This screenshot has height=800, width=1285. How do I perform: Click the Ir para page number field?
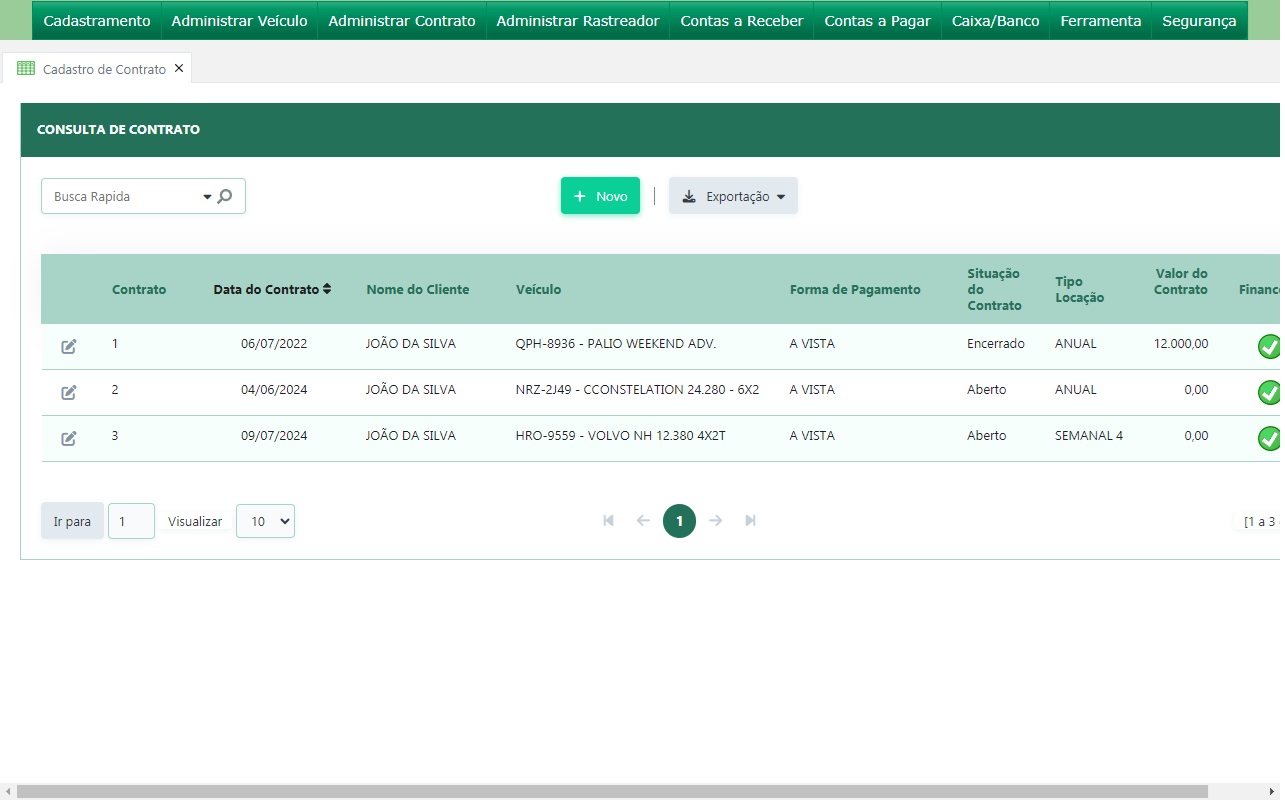[131, 521]
